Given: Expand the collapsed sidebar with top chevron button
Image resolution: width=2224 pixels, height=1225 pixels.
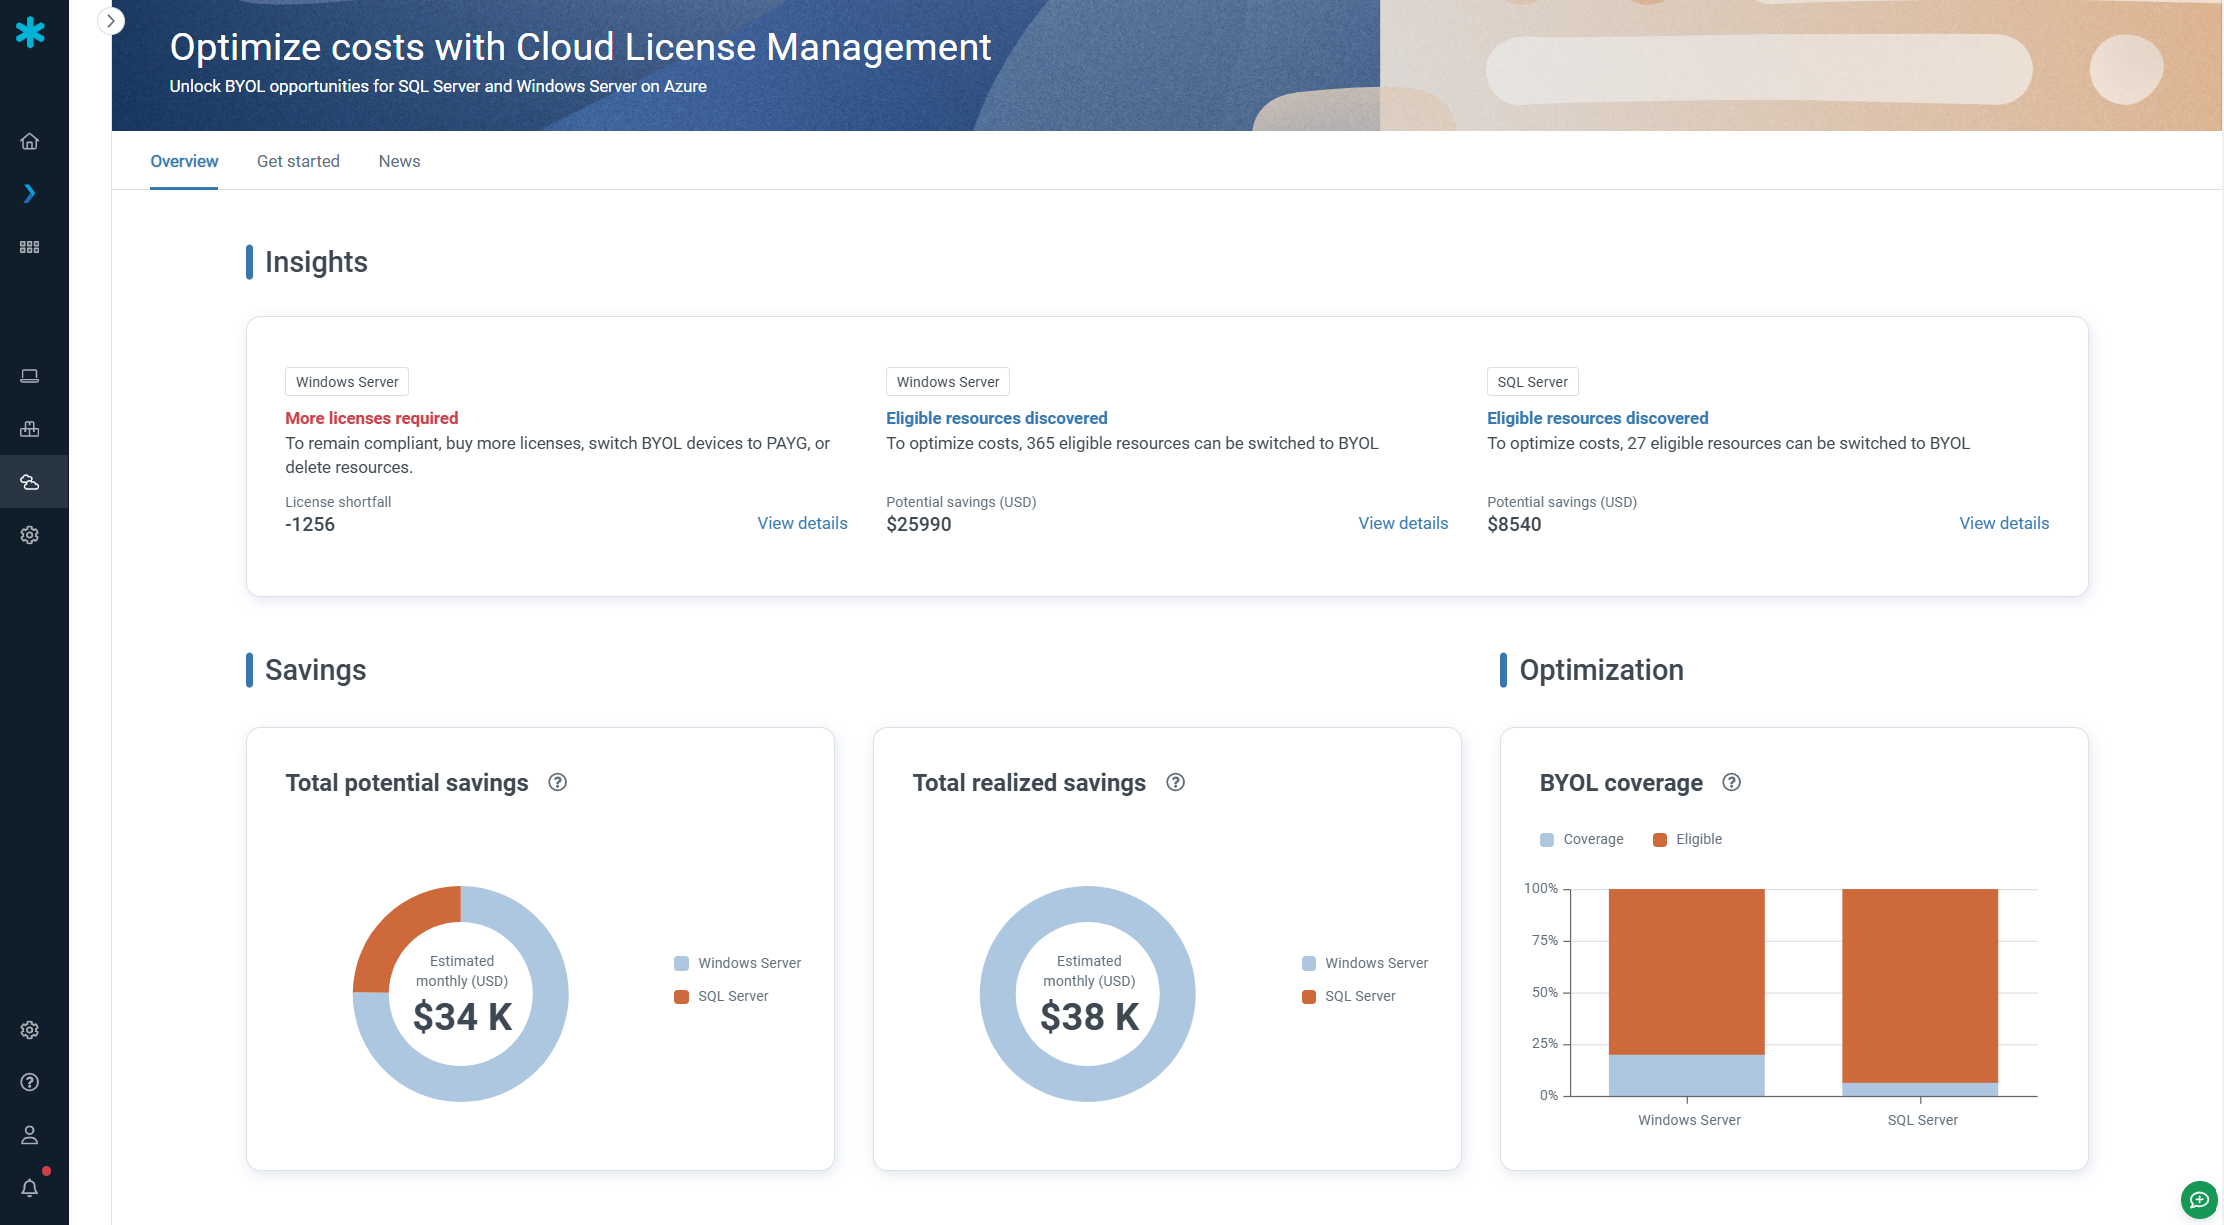Looking at the screenshot, I should click(x=111, y=21).
